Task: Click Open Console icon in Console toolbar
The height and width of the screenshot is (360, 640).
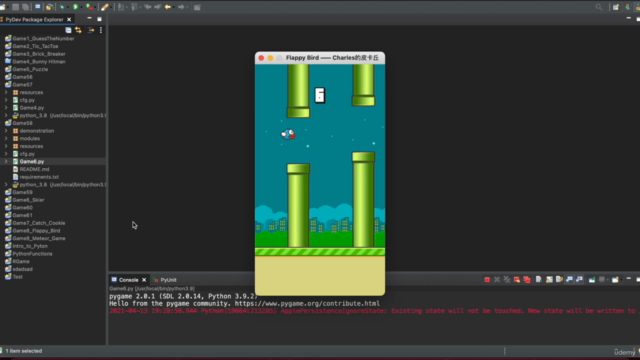Action: pos(615,280)
